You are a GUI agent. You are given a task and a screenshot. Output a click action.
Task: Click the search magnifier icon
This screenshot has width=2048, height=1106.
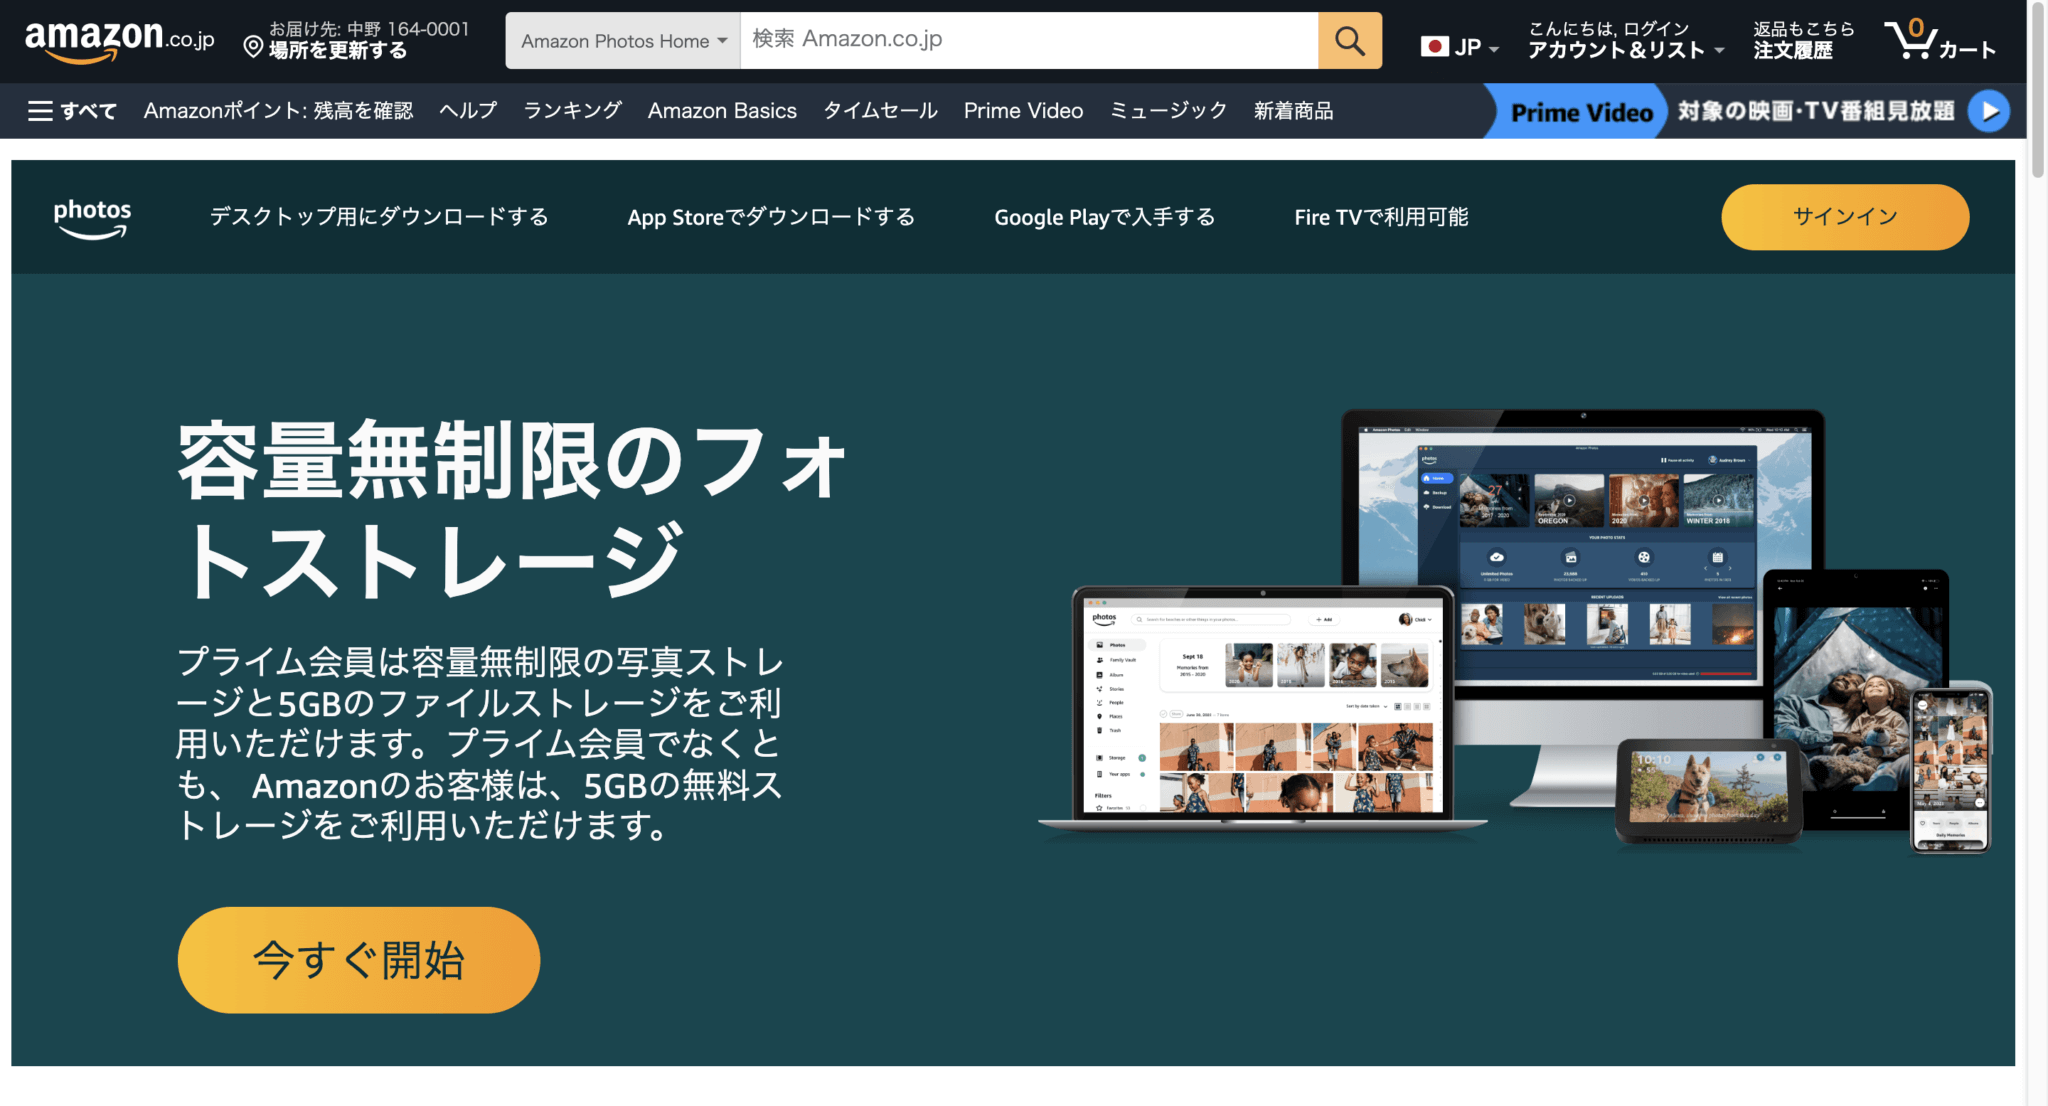(x=1349, y=40)
